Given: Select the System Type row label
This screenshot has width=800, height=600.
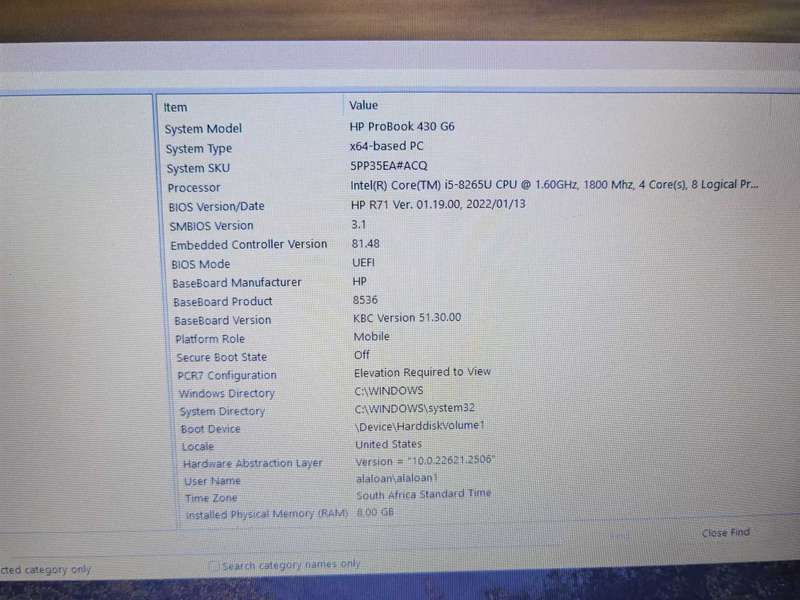Looking at the screenshot, I should [198, 149].
